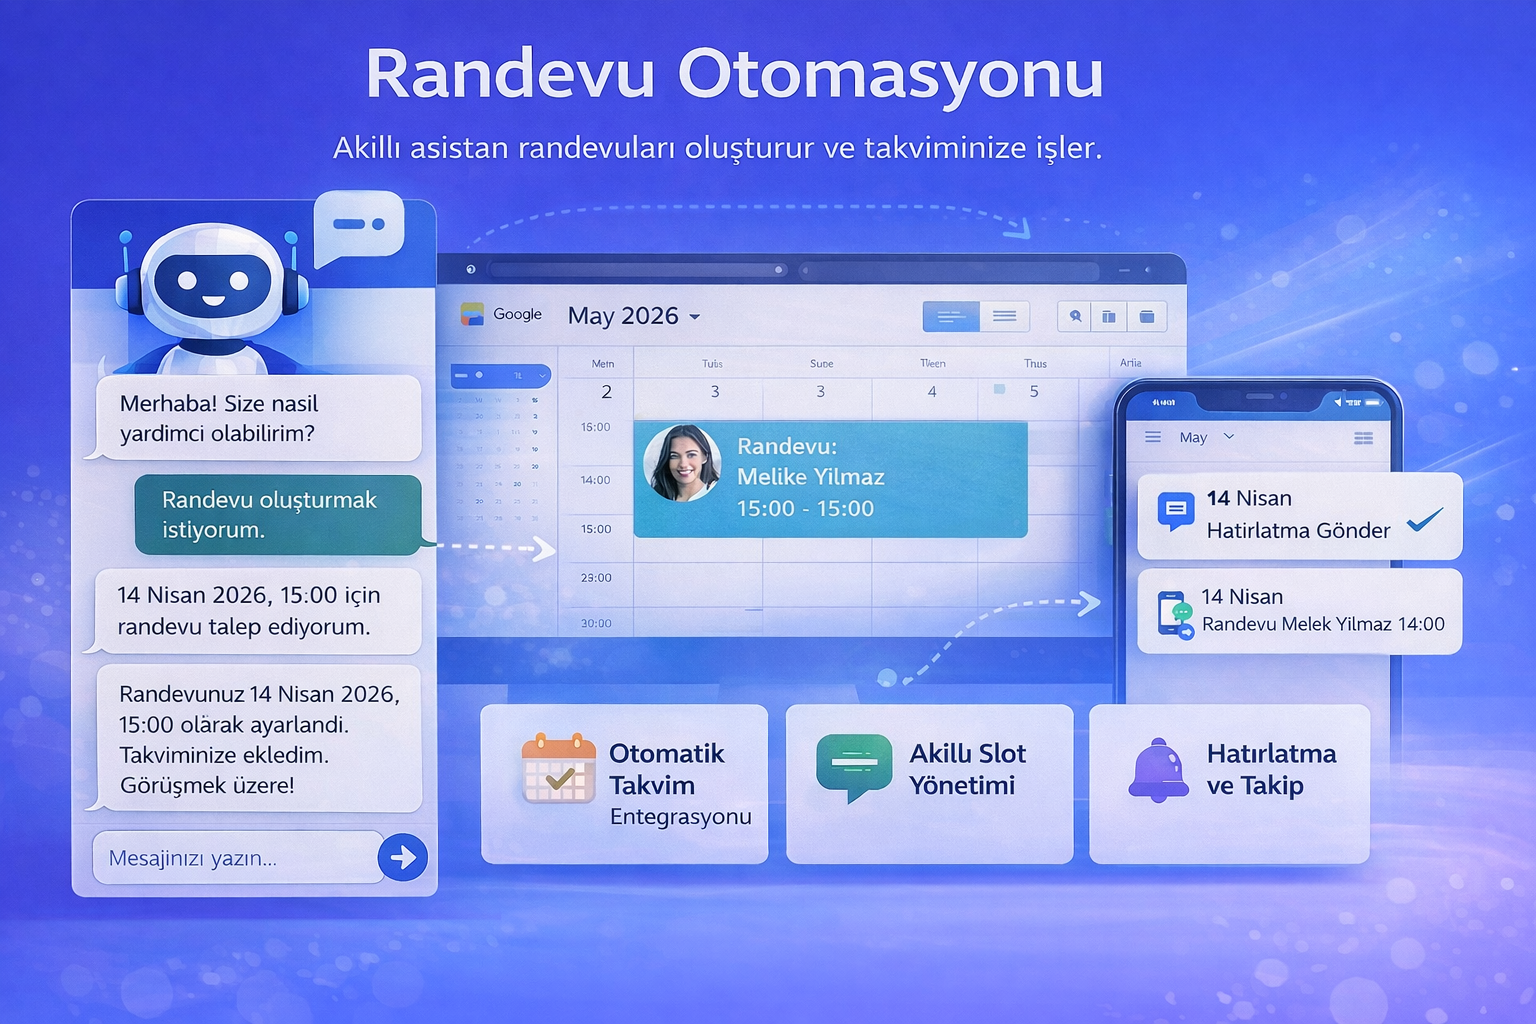Open the phone hamburger menu icon
The height and width of the screenshot is (1024, 1536).
tap(1153, 437)
